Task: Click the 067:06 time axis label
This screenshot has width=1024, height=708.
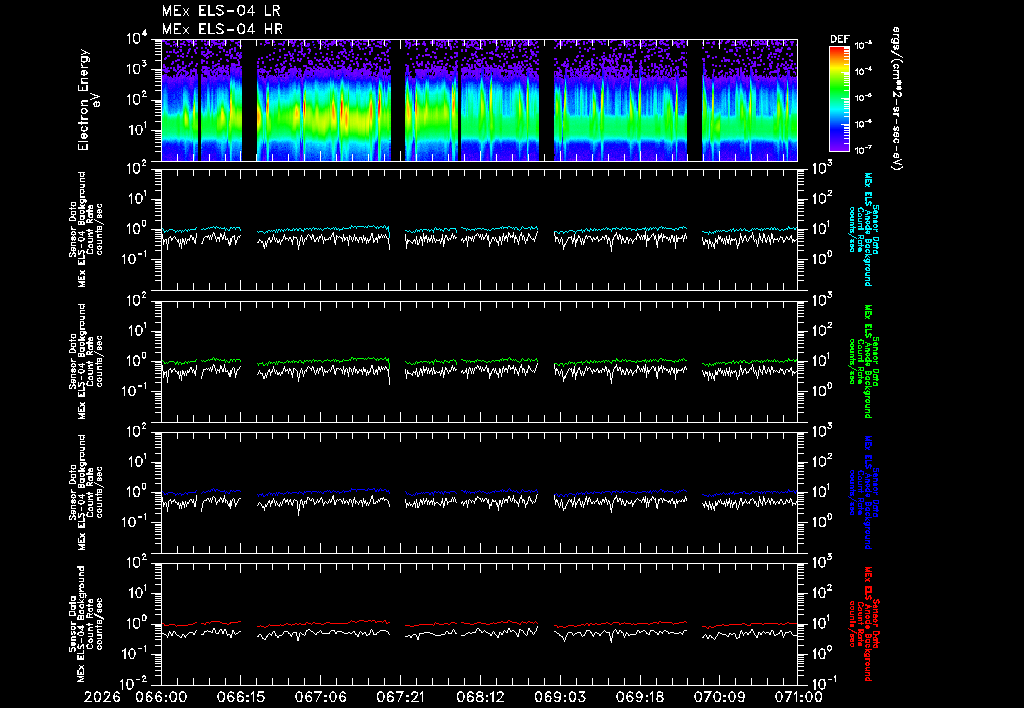Action: [x=320, y=697]
